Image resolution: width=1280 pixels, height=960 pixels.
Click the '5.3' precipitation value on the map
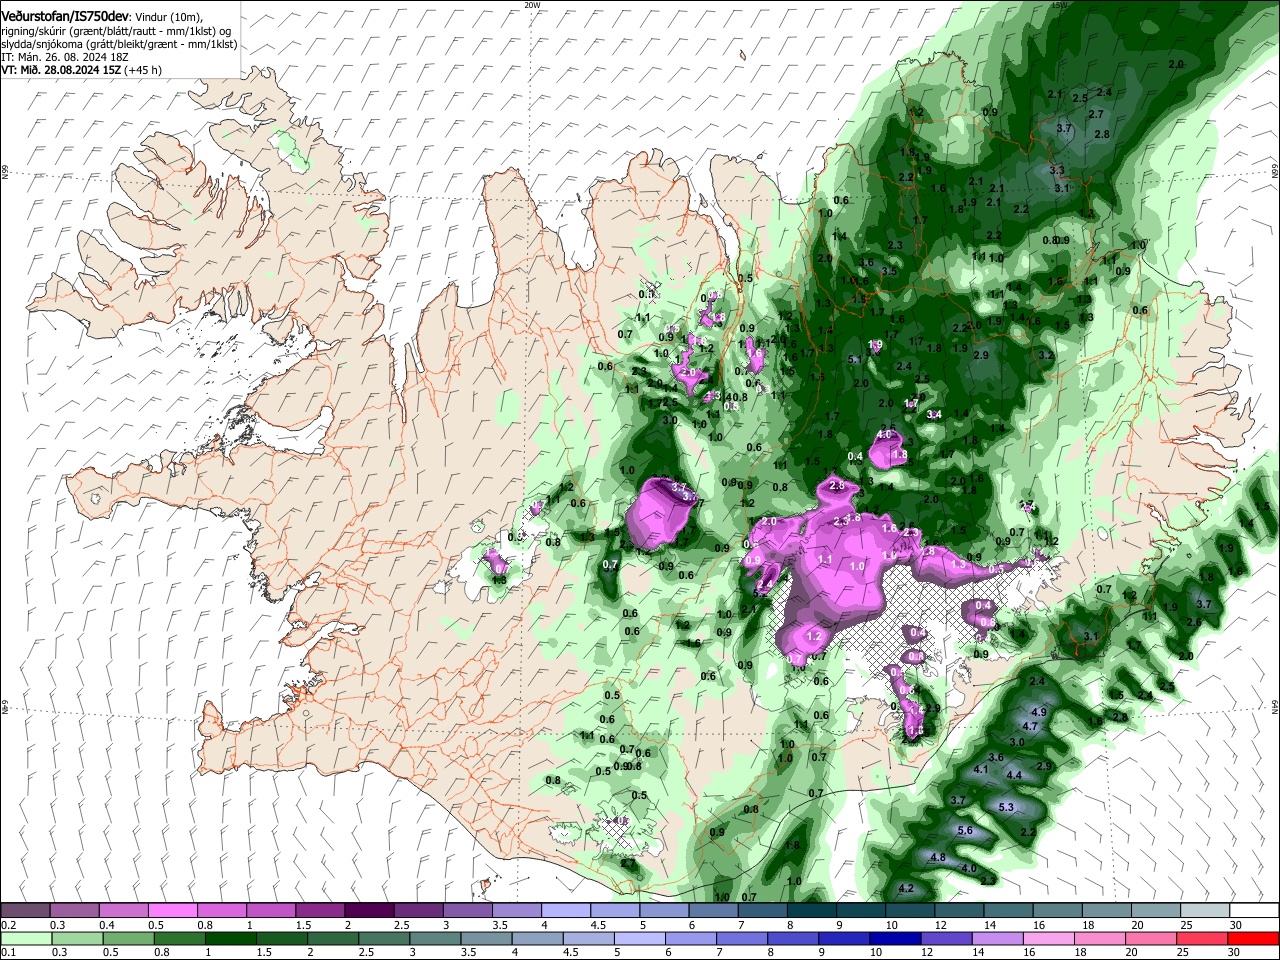tap(1006, 807)
